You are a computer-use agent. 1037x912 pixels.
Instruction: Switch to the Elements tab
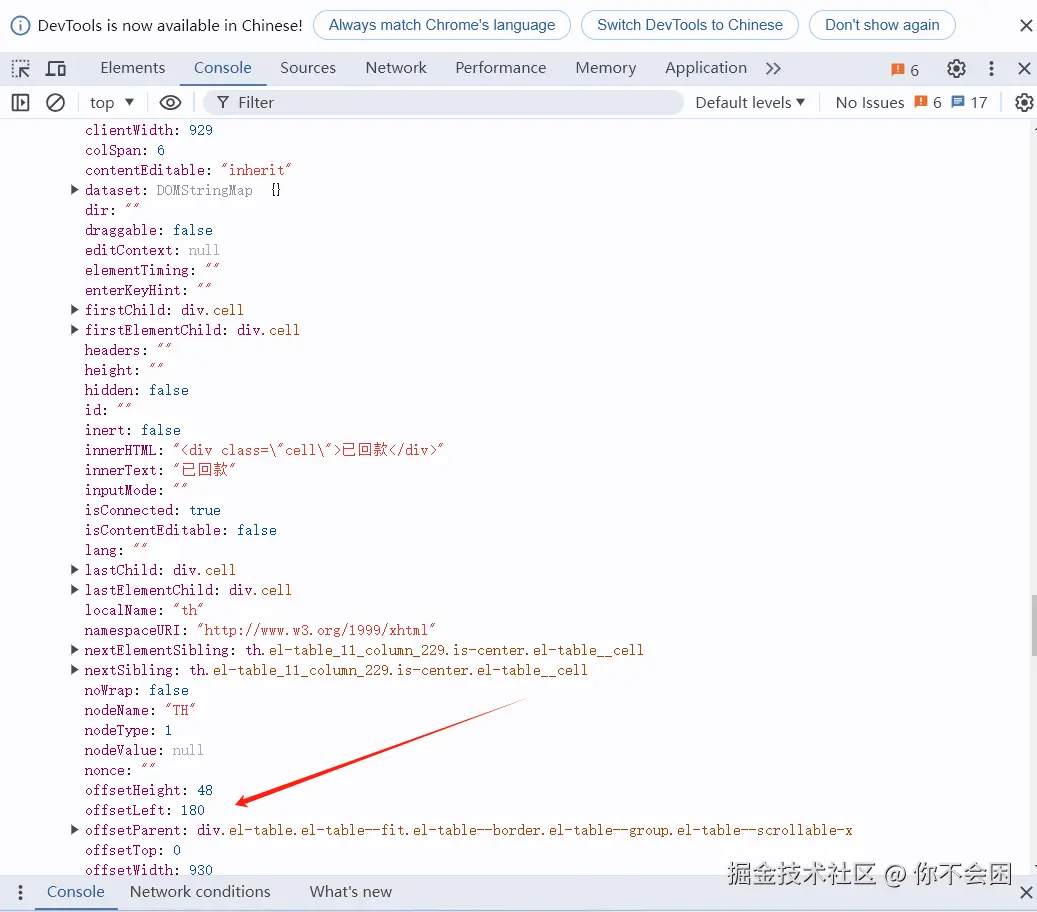132,68
